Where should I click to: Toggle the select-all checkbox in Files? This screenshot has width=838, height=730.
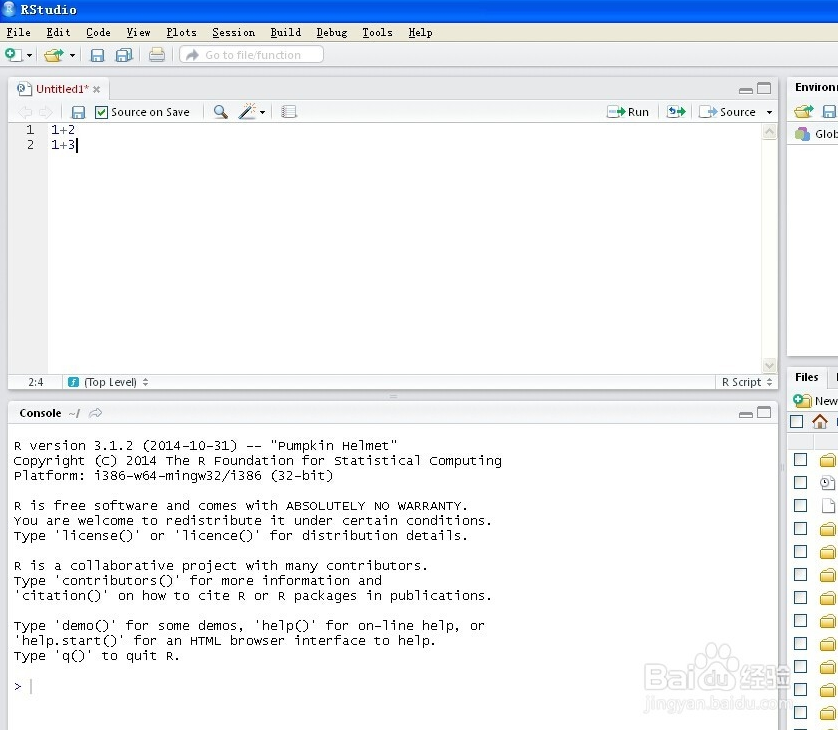tap(796, 422)
